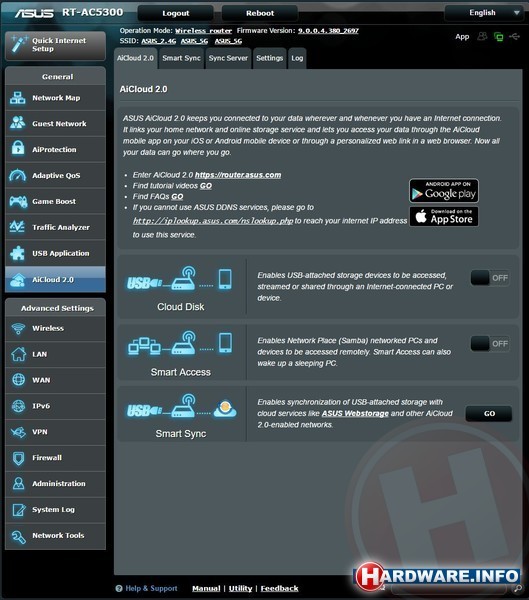The image size is (529, 600).
Task: Click the VPN icon in the sidebar
Action: (x=18, y=432)
